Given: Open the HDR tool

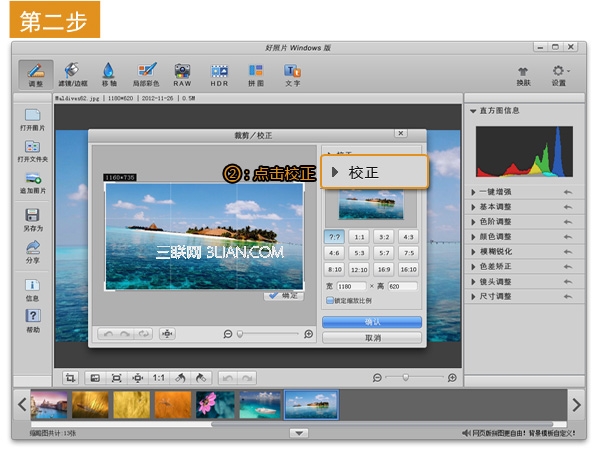Looking at the screenshot, I should click(x=219, y=74).
